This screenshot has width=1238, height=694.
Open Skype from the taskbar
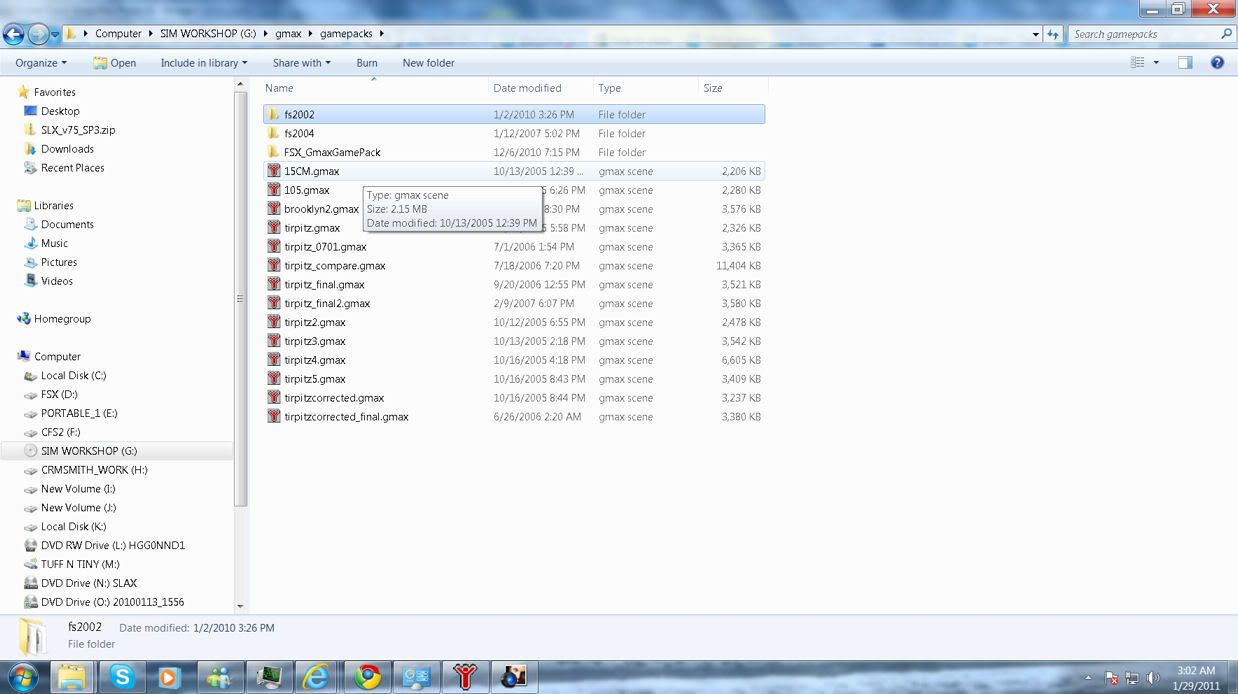(122, 677)
